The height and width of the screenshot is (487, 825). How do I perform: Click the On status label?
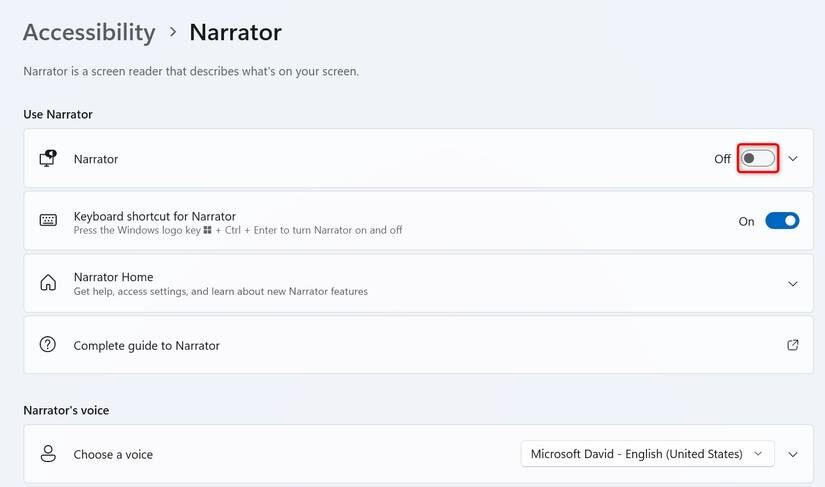(x=746, y=221)
